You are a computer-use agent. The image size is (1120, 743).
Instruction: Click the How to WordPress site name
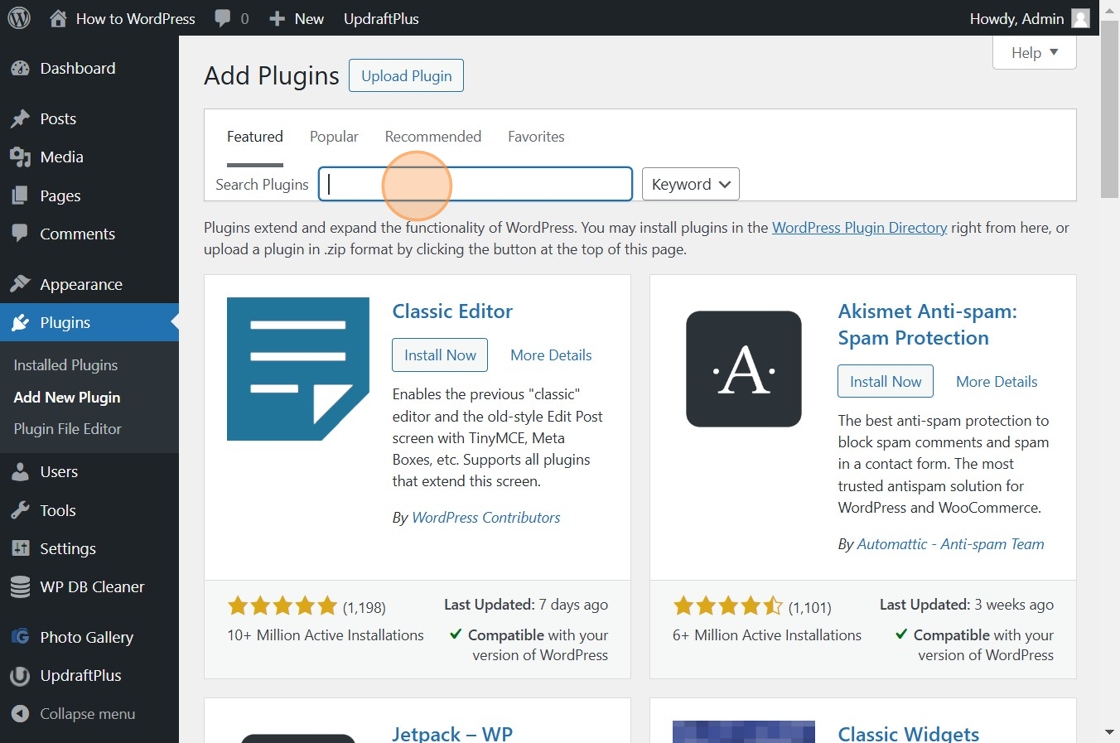click(x=135, y=19)
